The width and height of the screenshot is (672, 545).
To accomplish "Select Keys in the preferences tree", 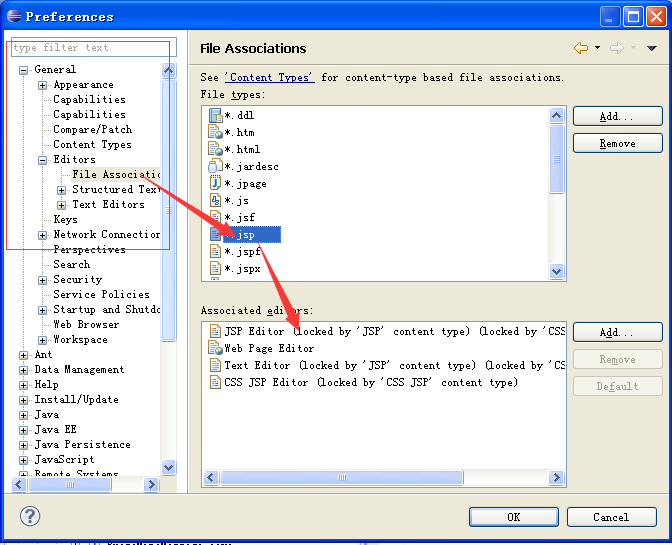I will coord(65,220).
